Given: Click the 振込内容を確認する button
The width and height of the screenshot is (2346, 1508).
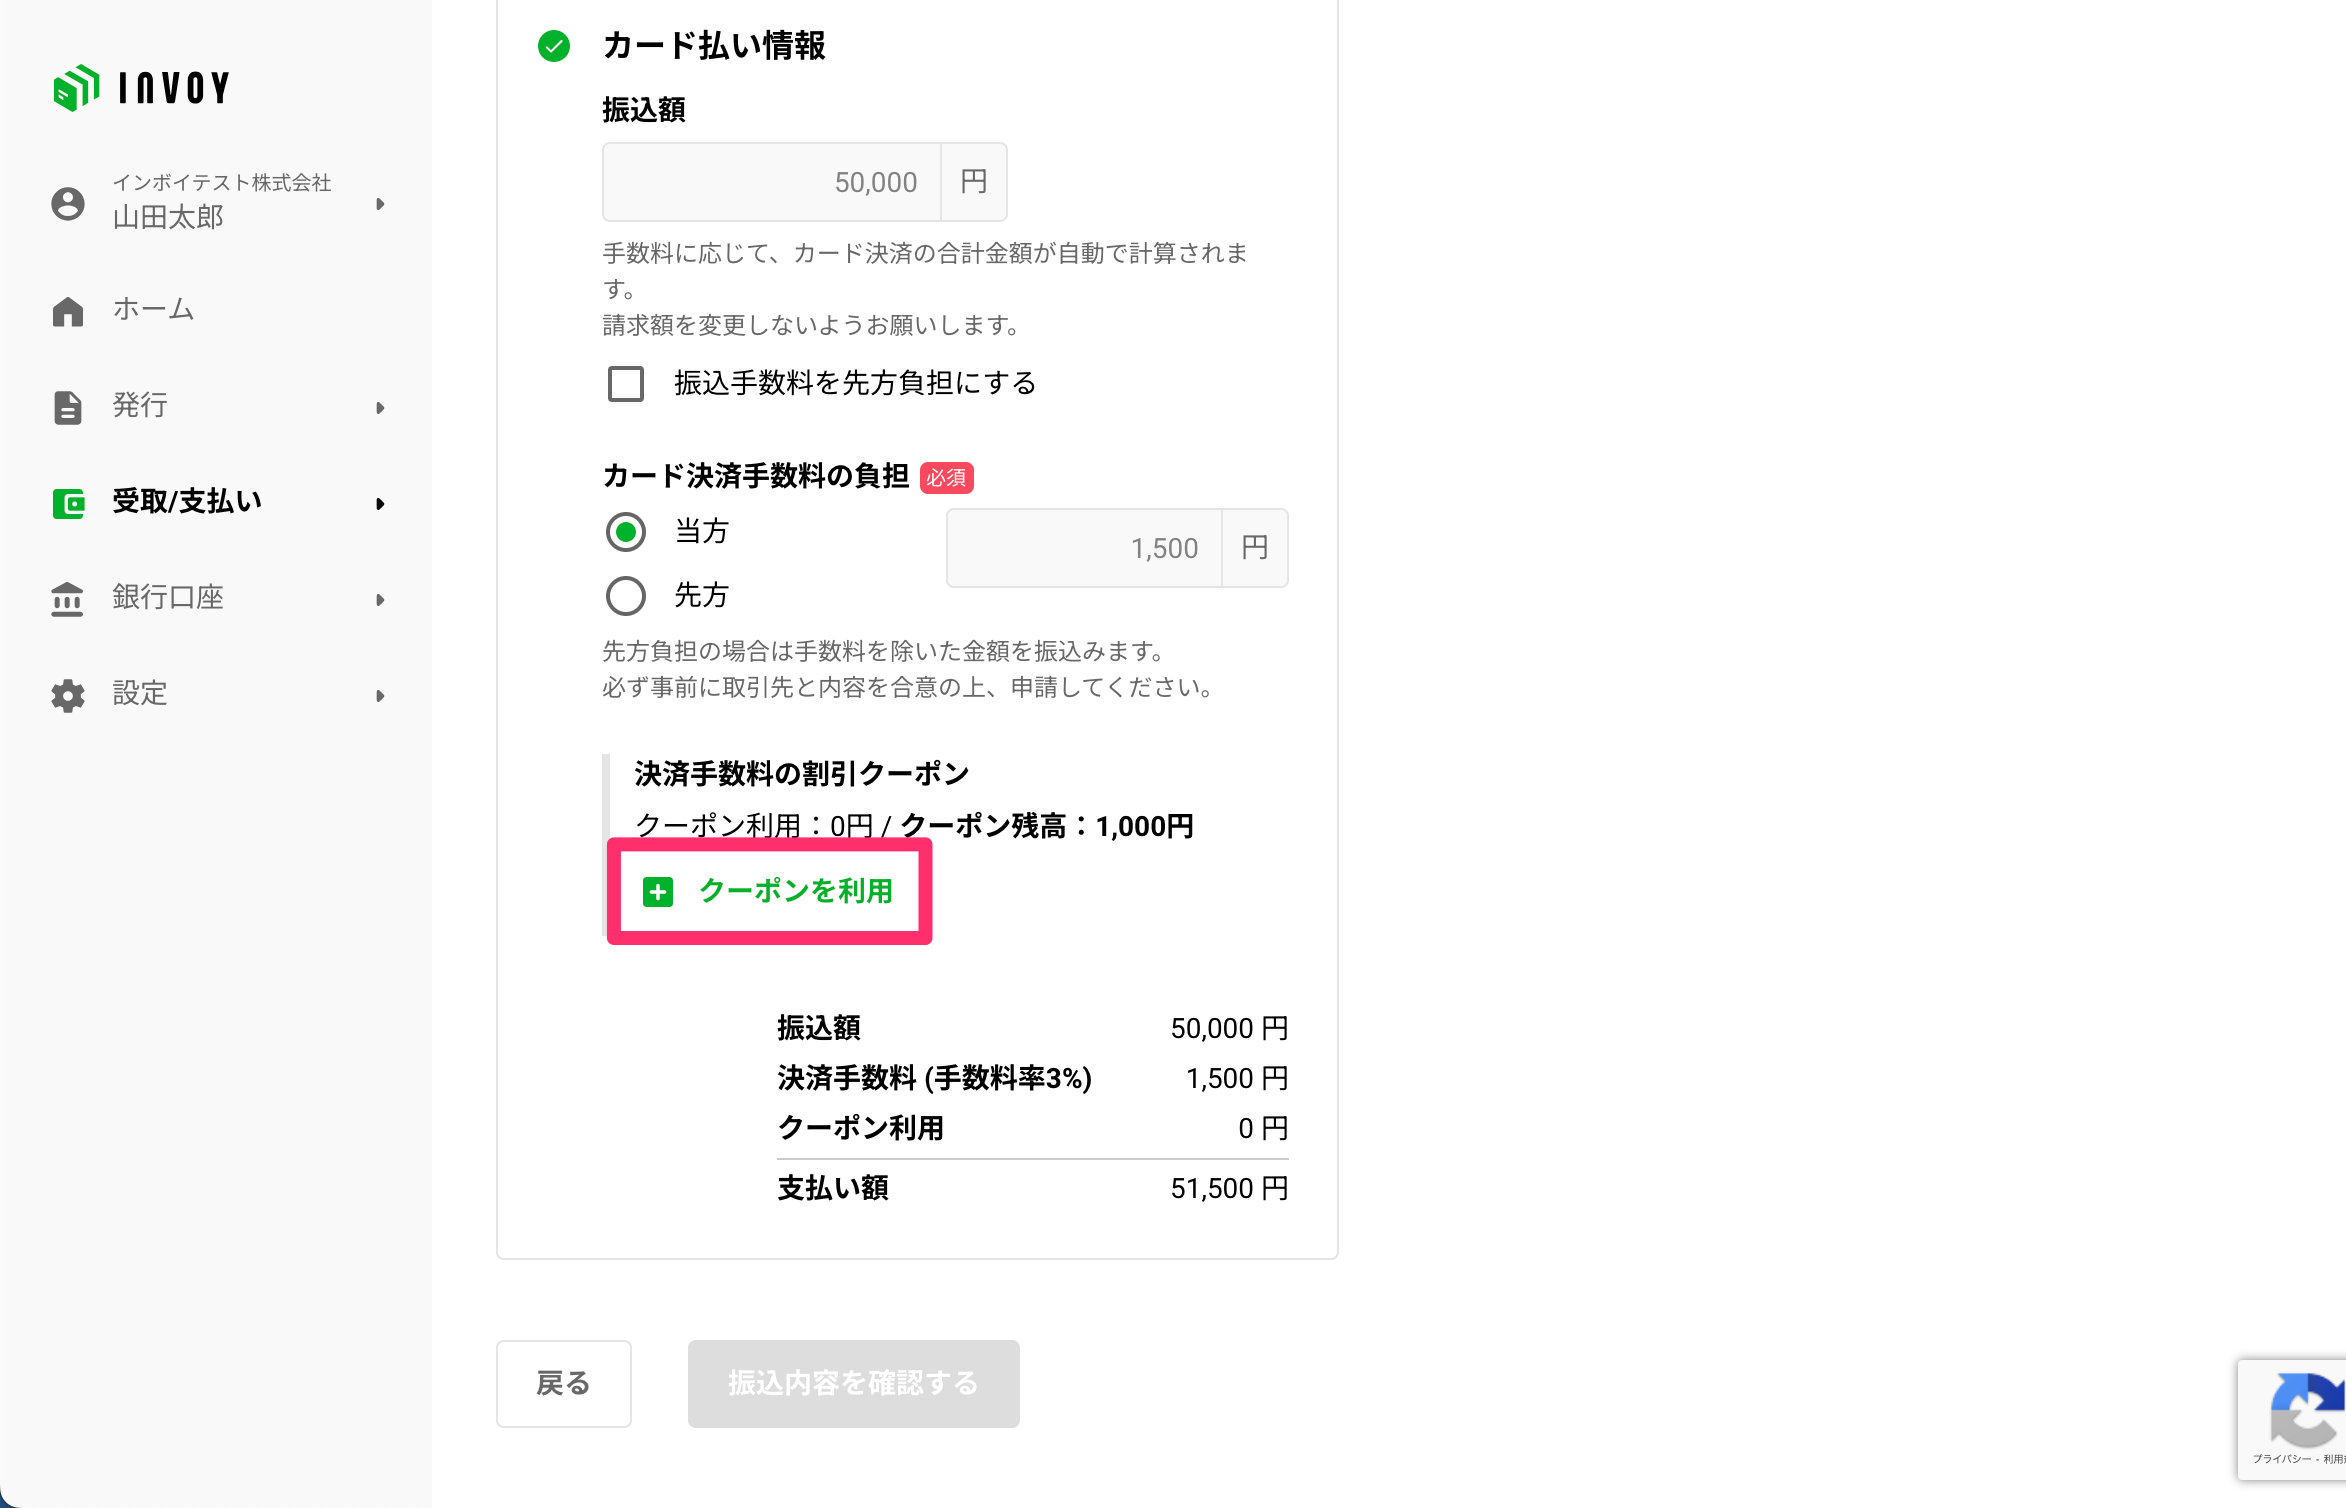Looking at the screenshot, I should pyautogui.click(x=854, y=1383).
